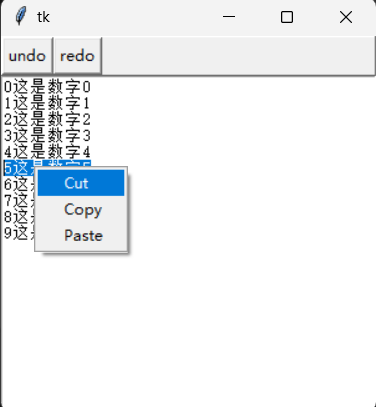Click text line "0这是数字0"
This screenshot has height=407, width=376.
[47, 87]
